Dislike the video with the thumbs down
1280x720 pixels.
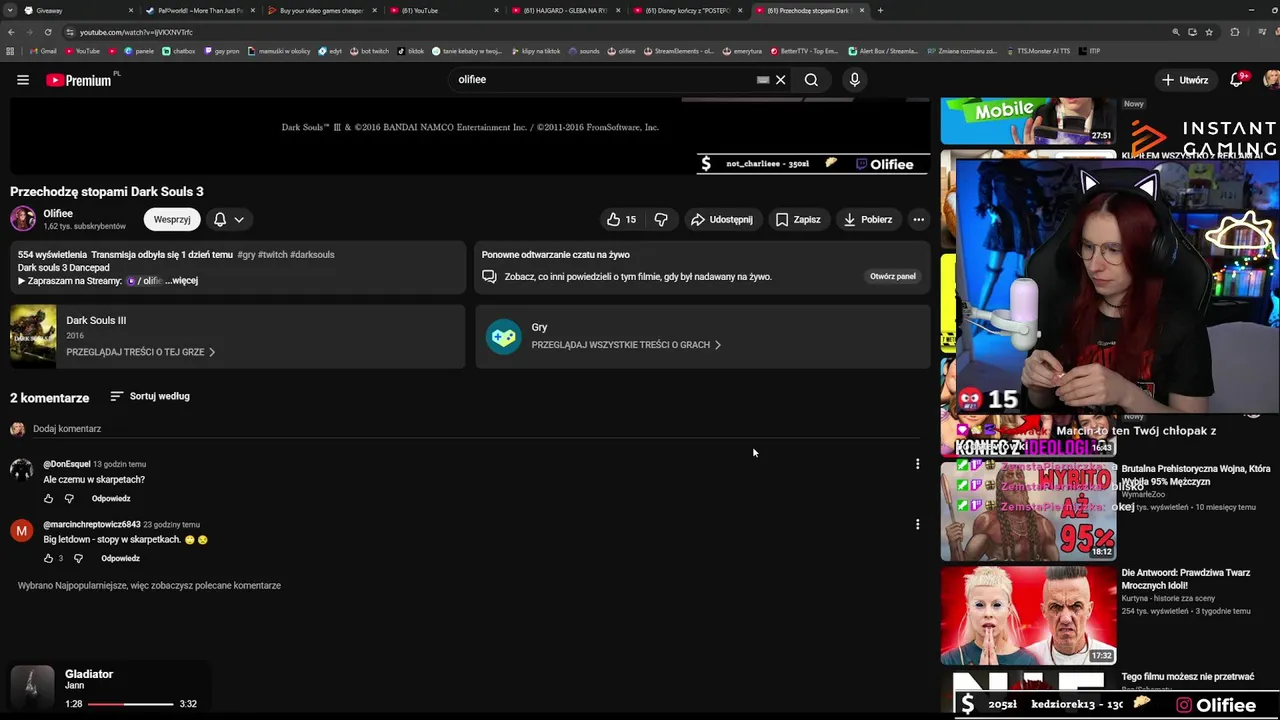tap(661, 219)
